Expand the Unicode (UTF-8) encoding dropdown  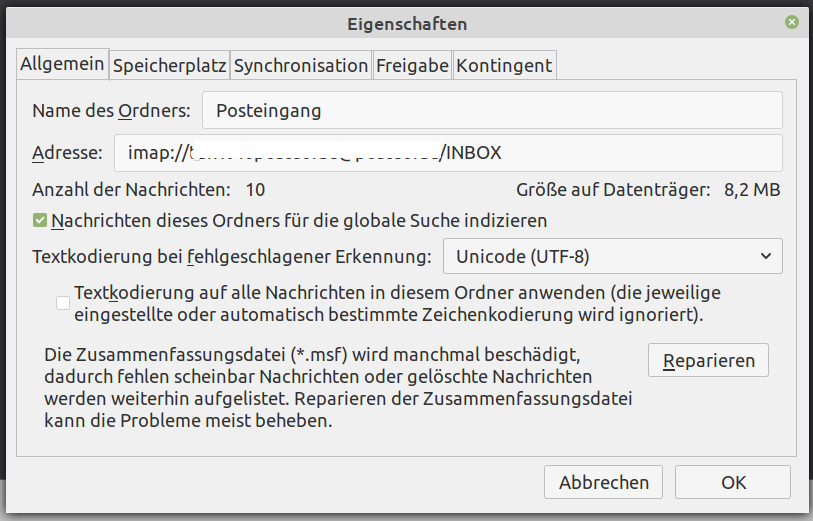(x=612, y=256)
